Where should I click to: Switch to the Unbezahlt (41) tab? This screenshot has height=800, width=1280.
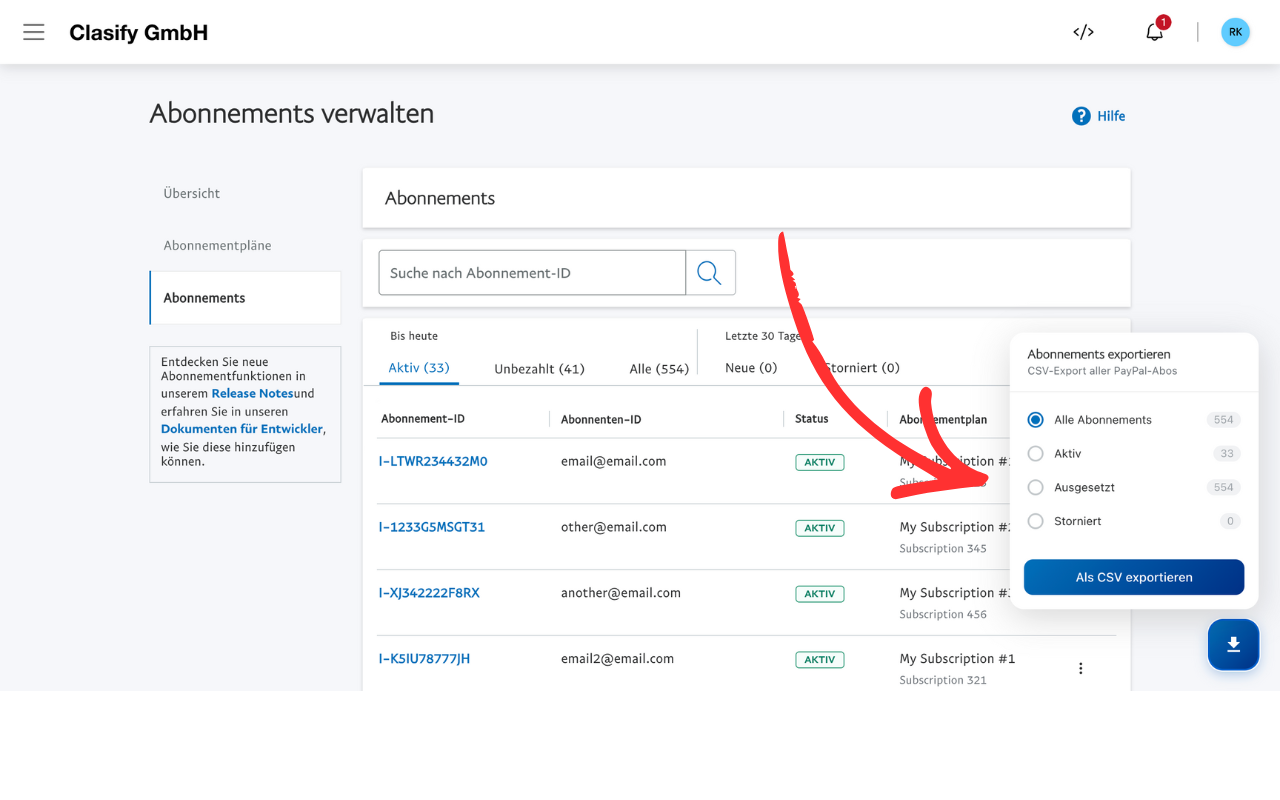pos(539,369)
